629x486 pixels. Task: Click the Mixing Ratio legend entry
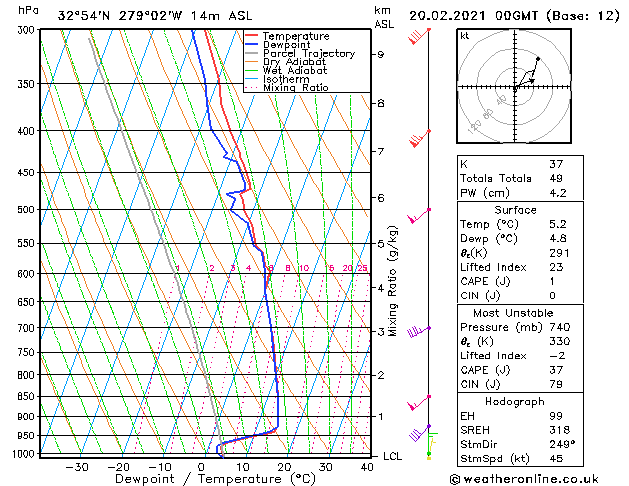(x=286, y=87)
